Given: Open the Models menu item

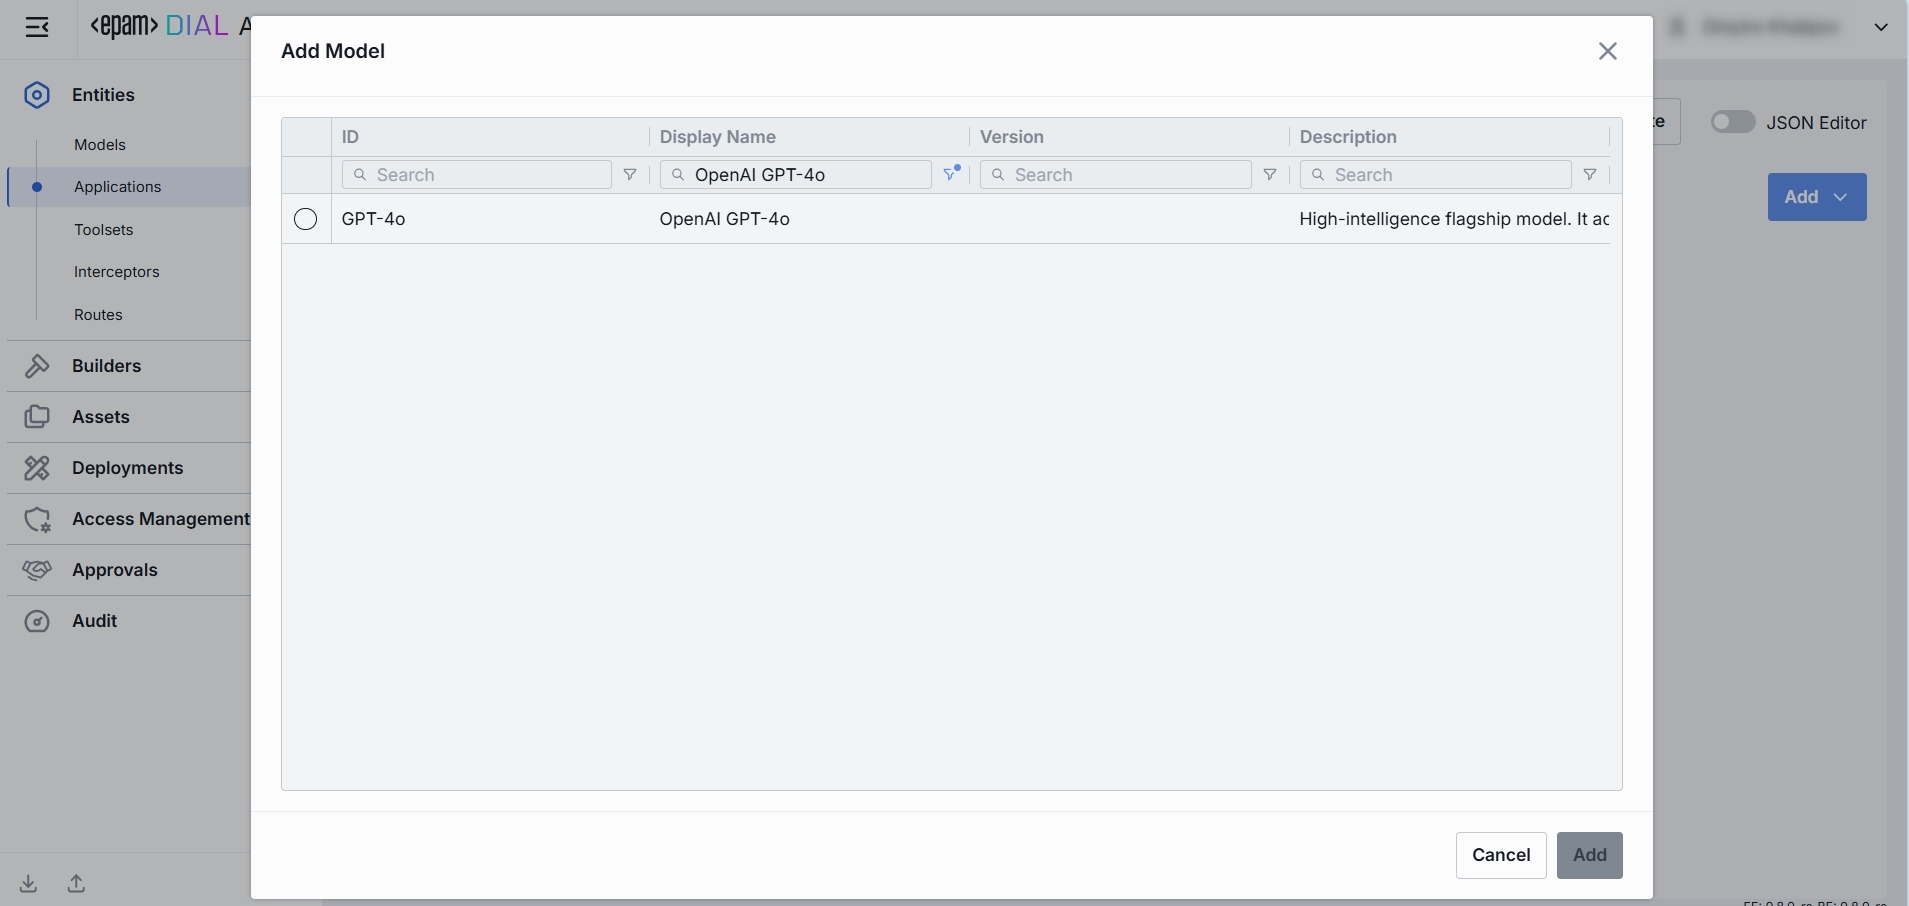Looking at the screenshot, I should click(x=100, y=145).
